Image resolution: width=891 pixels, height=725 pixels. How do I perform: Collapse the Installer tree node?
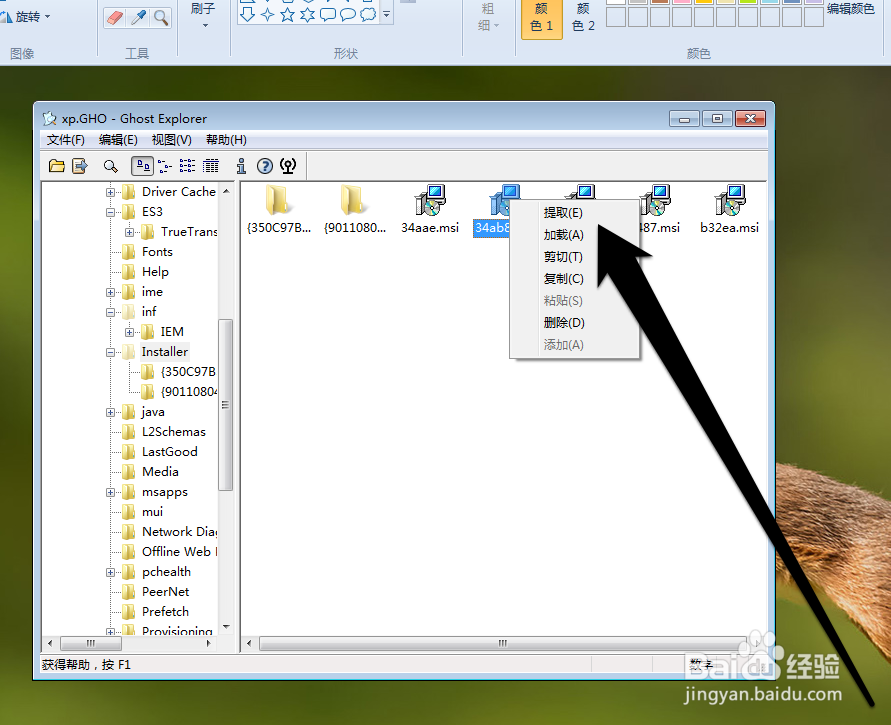(x=110, y=352)
